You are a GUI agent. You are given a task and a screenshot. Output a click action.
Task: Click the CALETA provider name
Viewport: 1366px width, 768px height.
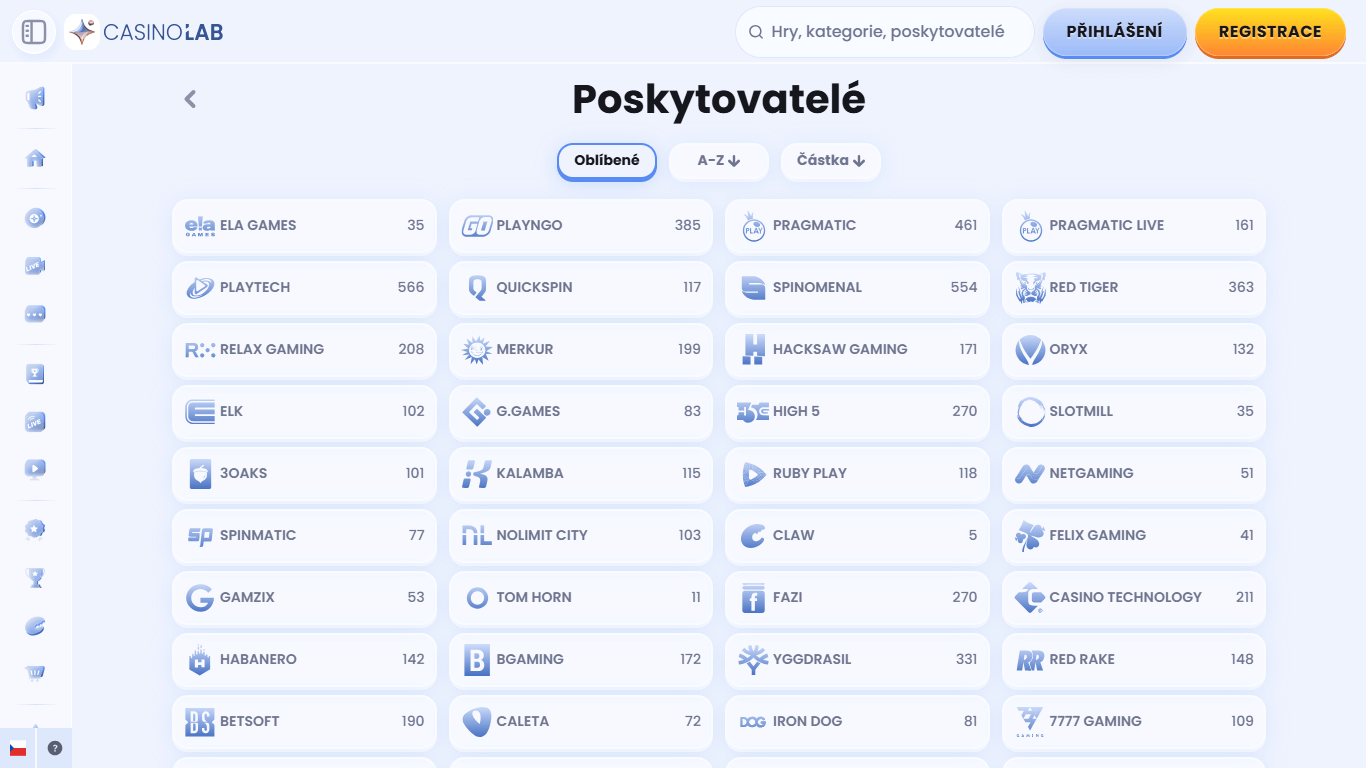tap(523, 721)
